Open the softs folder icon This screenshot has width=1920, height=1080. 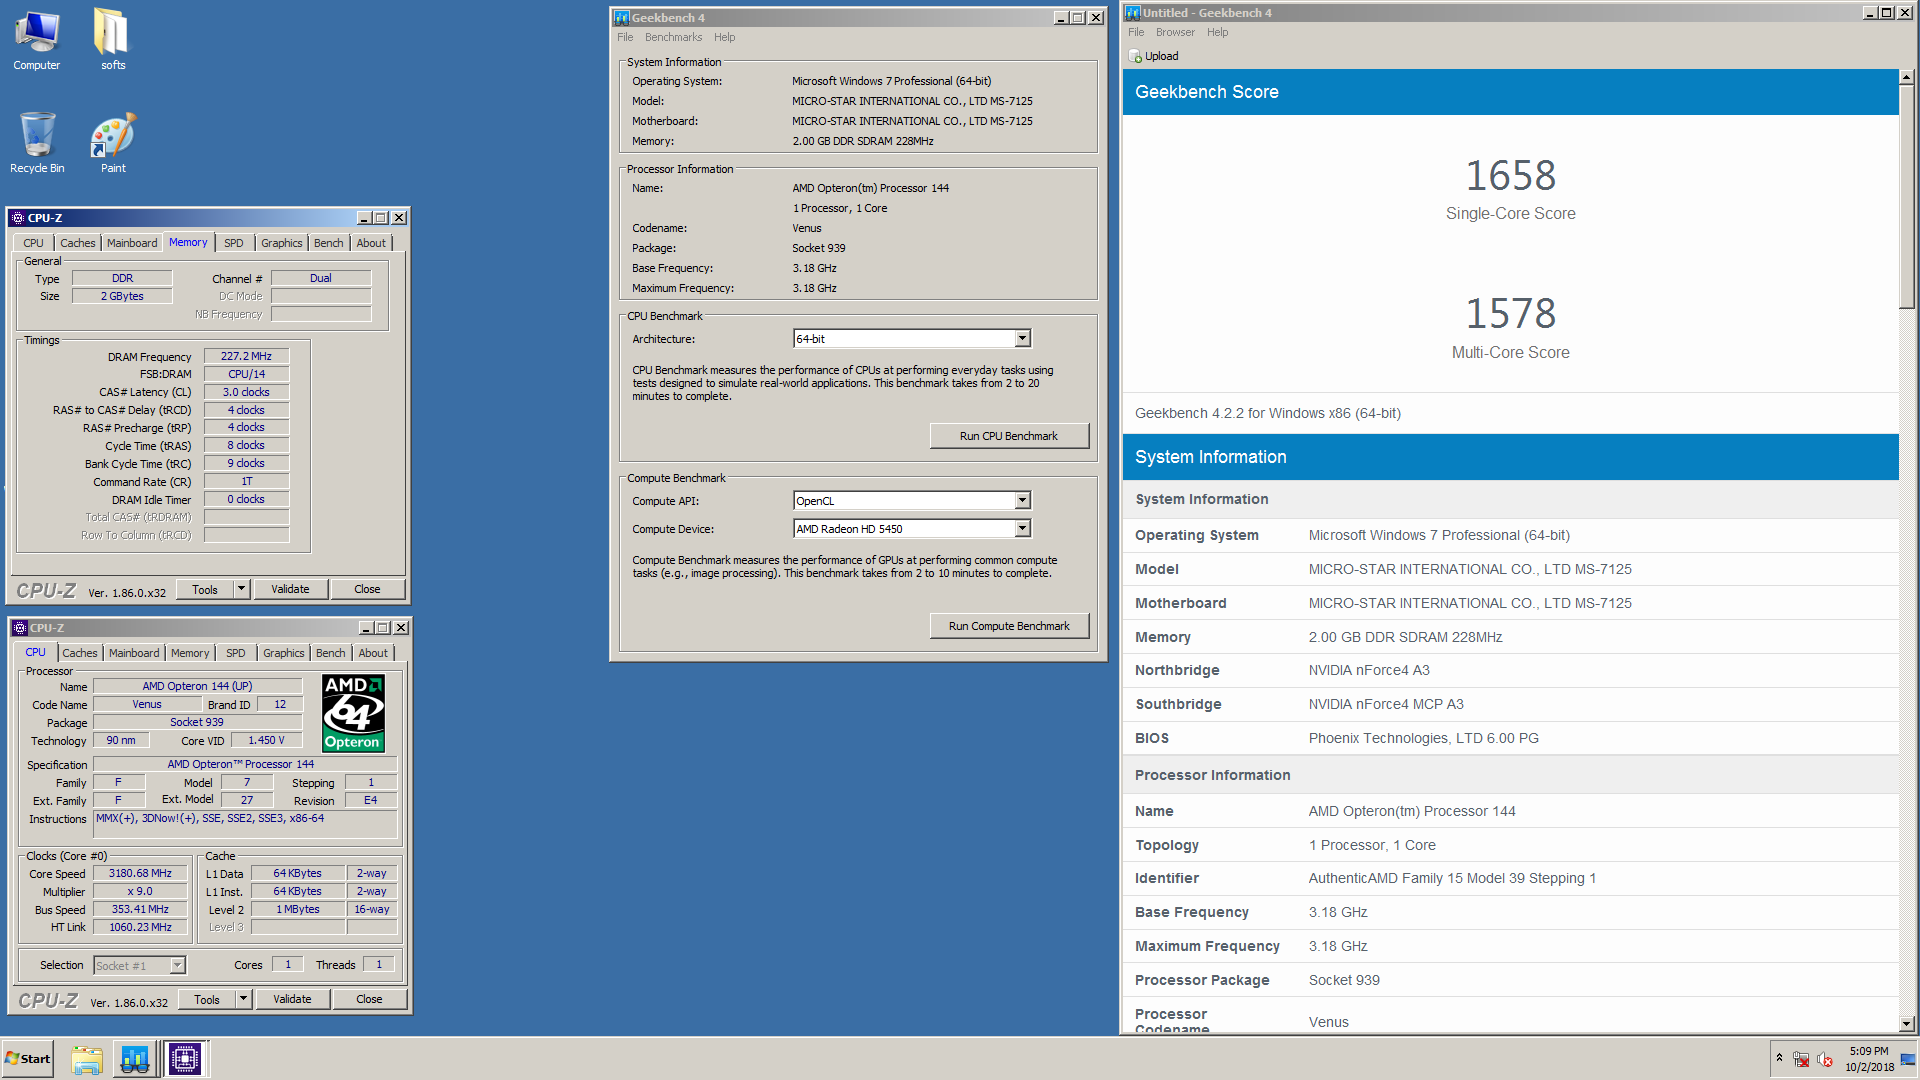coord(113,40)
